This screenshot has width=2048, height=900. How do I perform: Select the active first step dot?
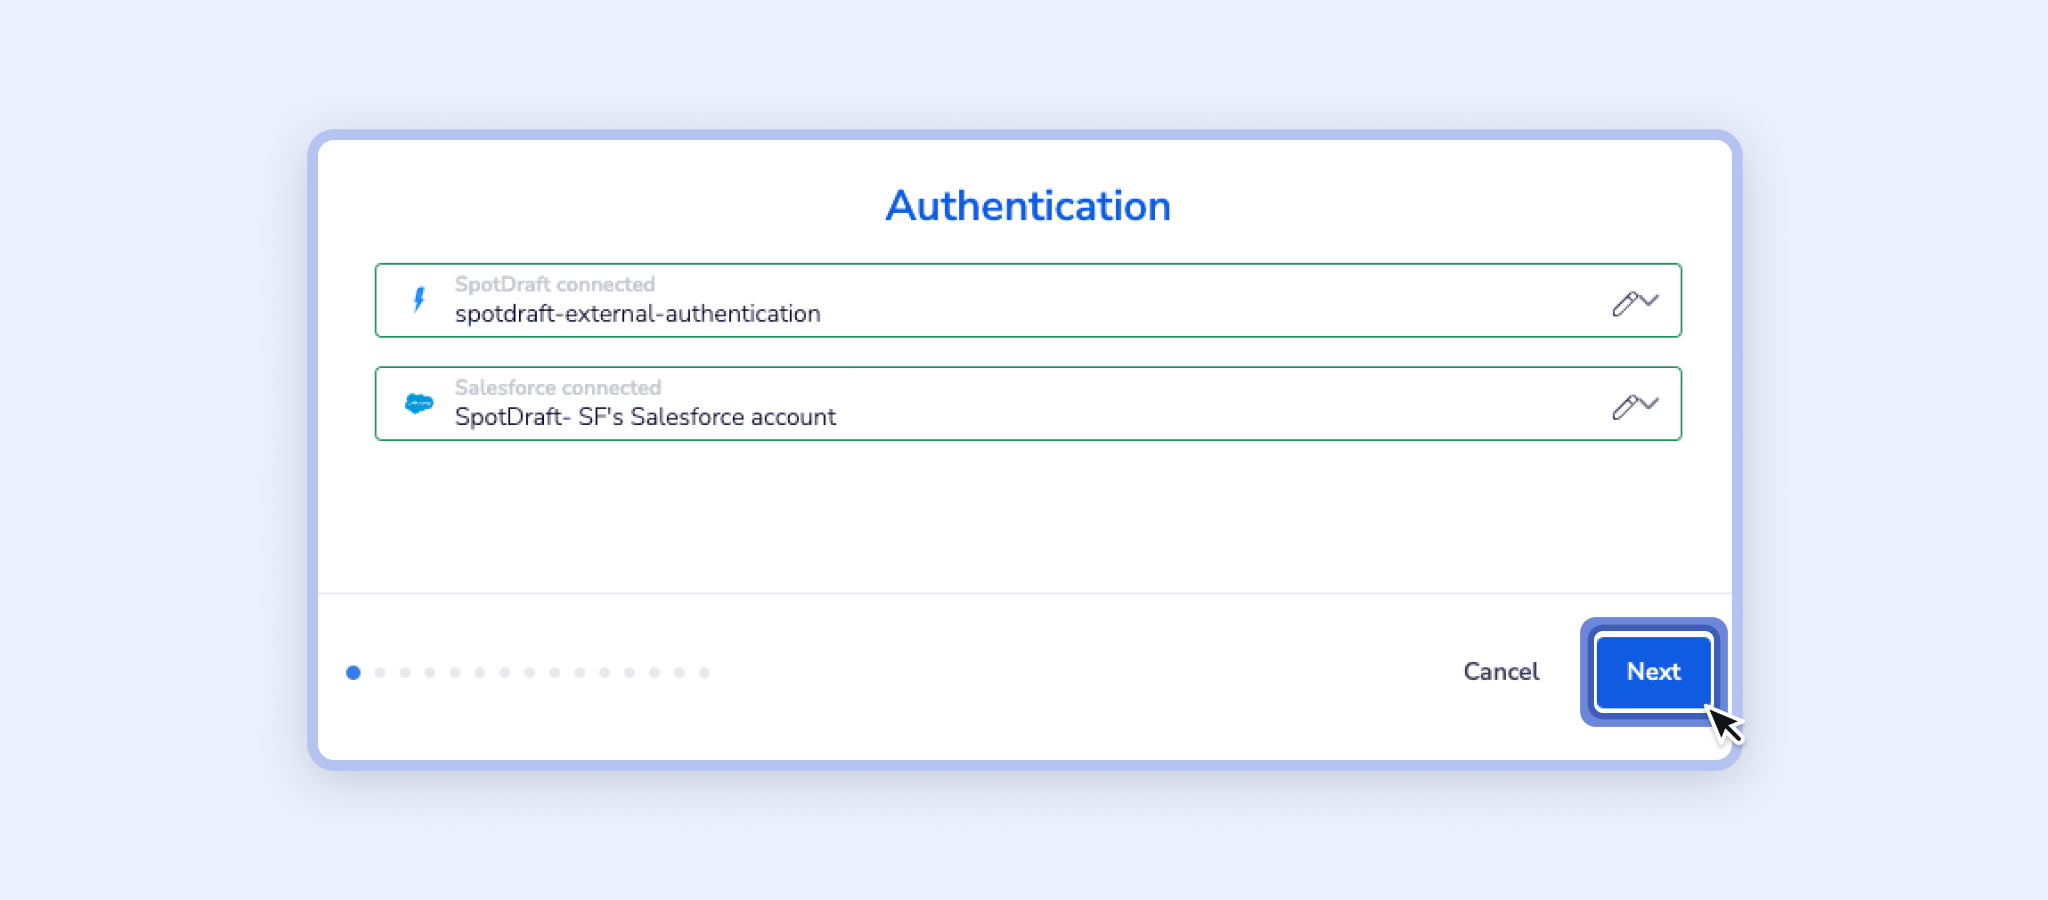click(353, 673)
